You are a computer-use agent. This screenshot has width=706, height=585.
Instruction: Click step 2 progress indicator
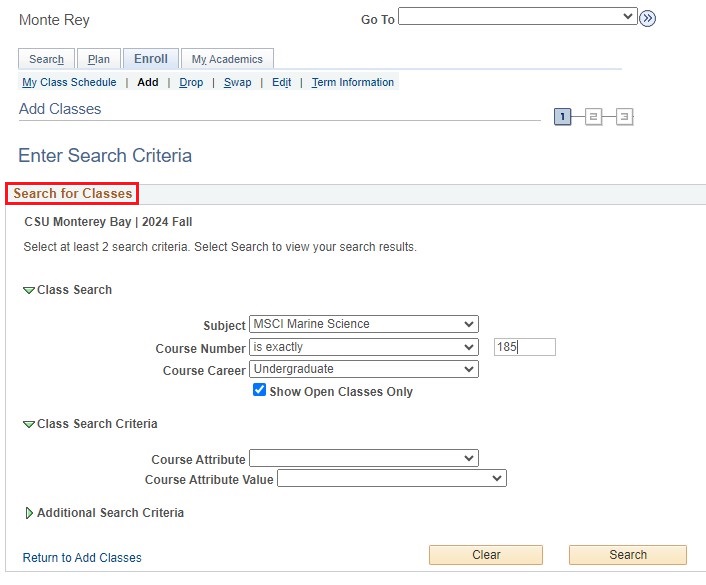pos(593,117)
